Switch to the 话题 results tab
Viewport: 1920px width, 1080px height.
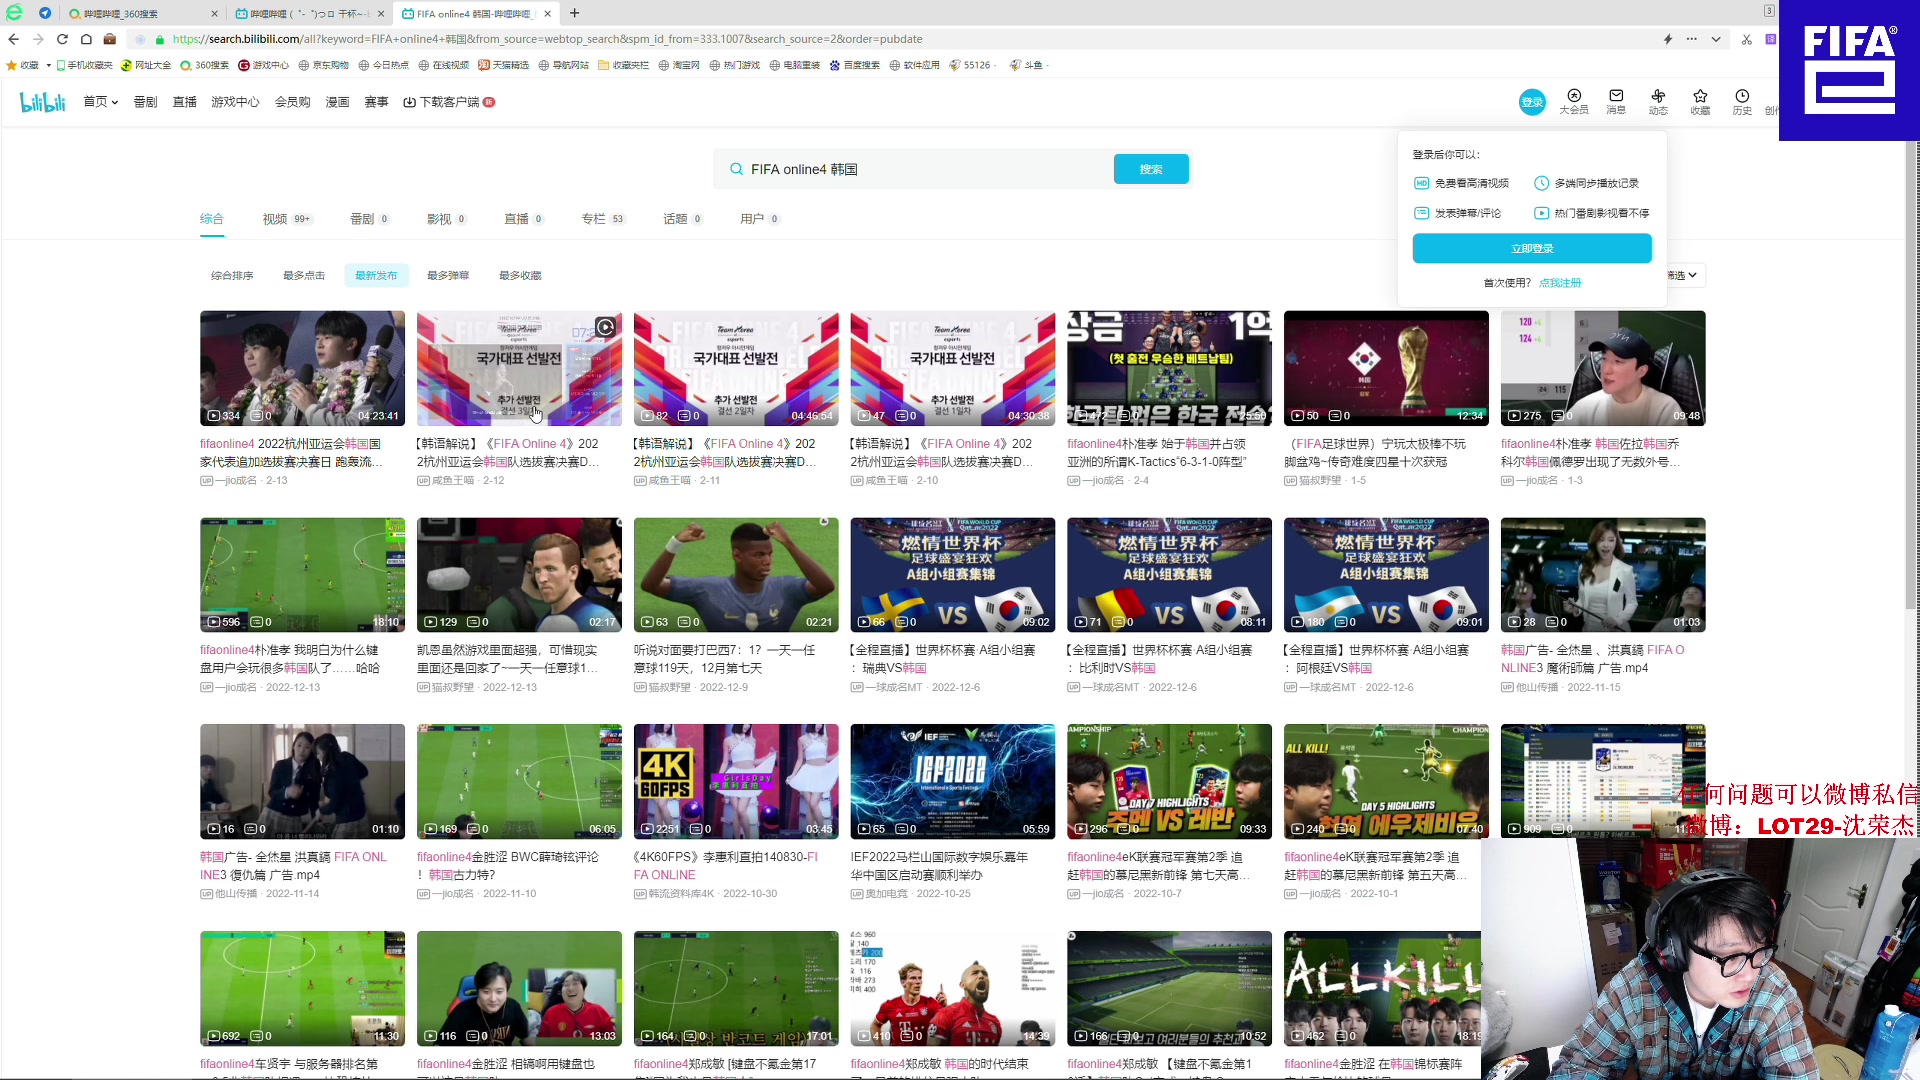682,219
